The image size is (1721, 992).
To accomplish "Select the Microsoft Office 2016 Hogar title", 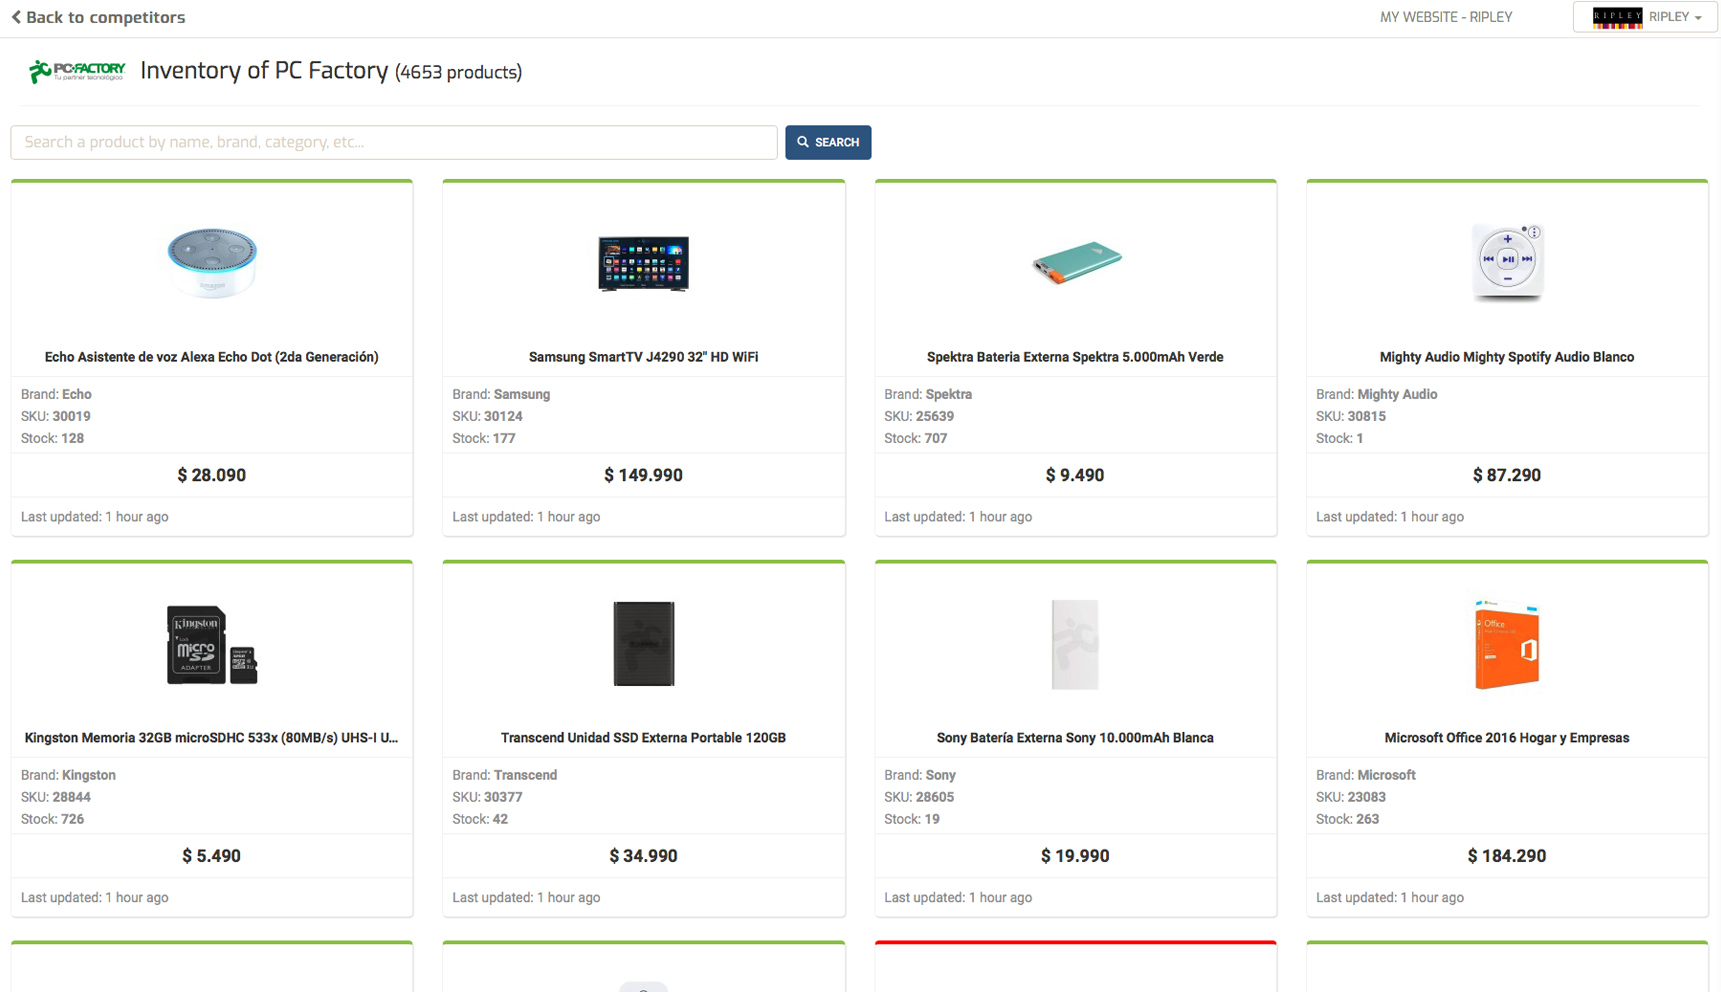I will [x=1506, y=738].
